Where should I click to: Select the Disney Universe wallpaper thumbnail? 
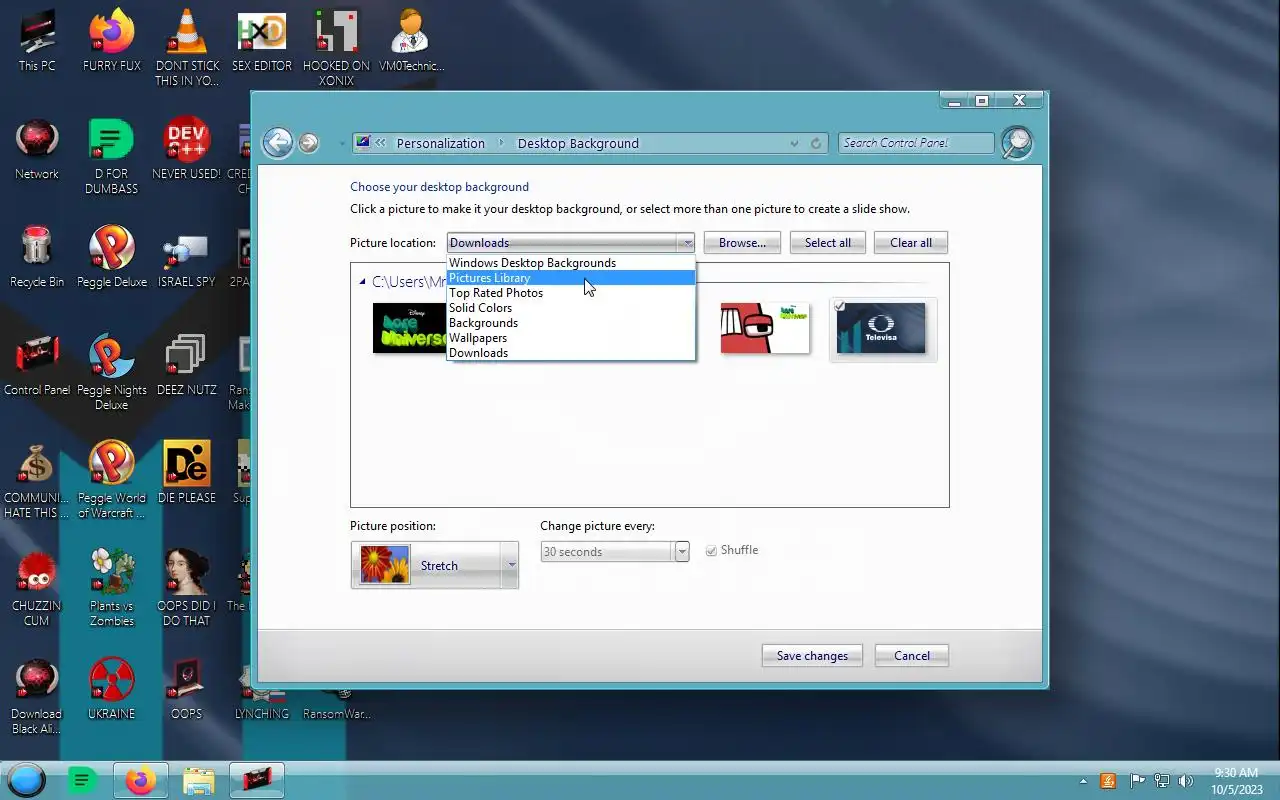[x=410, y=329]
